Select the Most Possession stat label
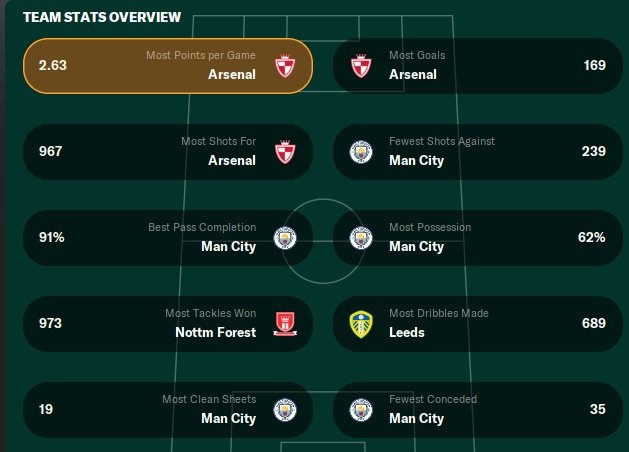 click(430, 228)
